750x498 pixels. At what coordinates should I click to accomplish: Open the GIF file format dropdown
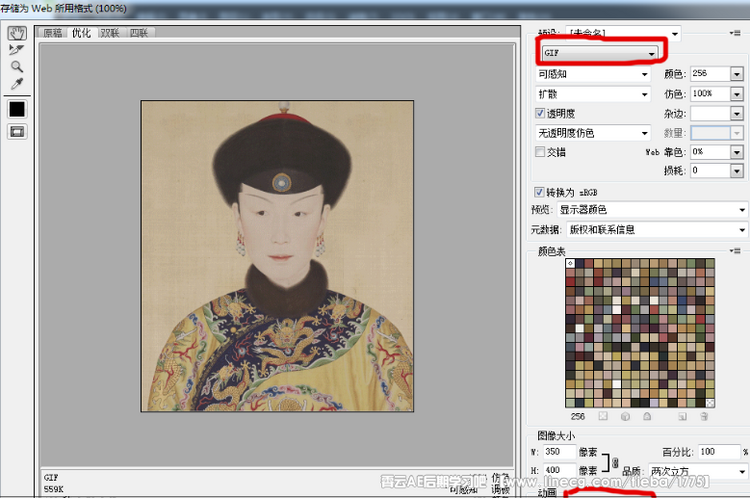pyautogui.click(x=600, y=53)
